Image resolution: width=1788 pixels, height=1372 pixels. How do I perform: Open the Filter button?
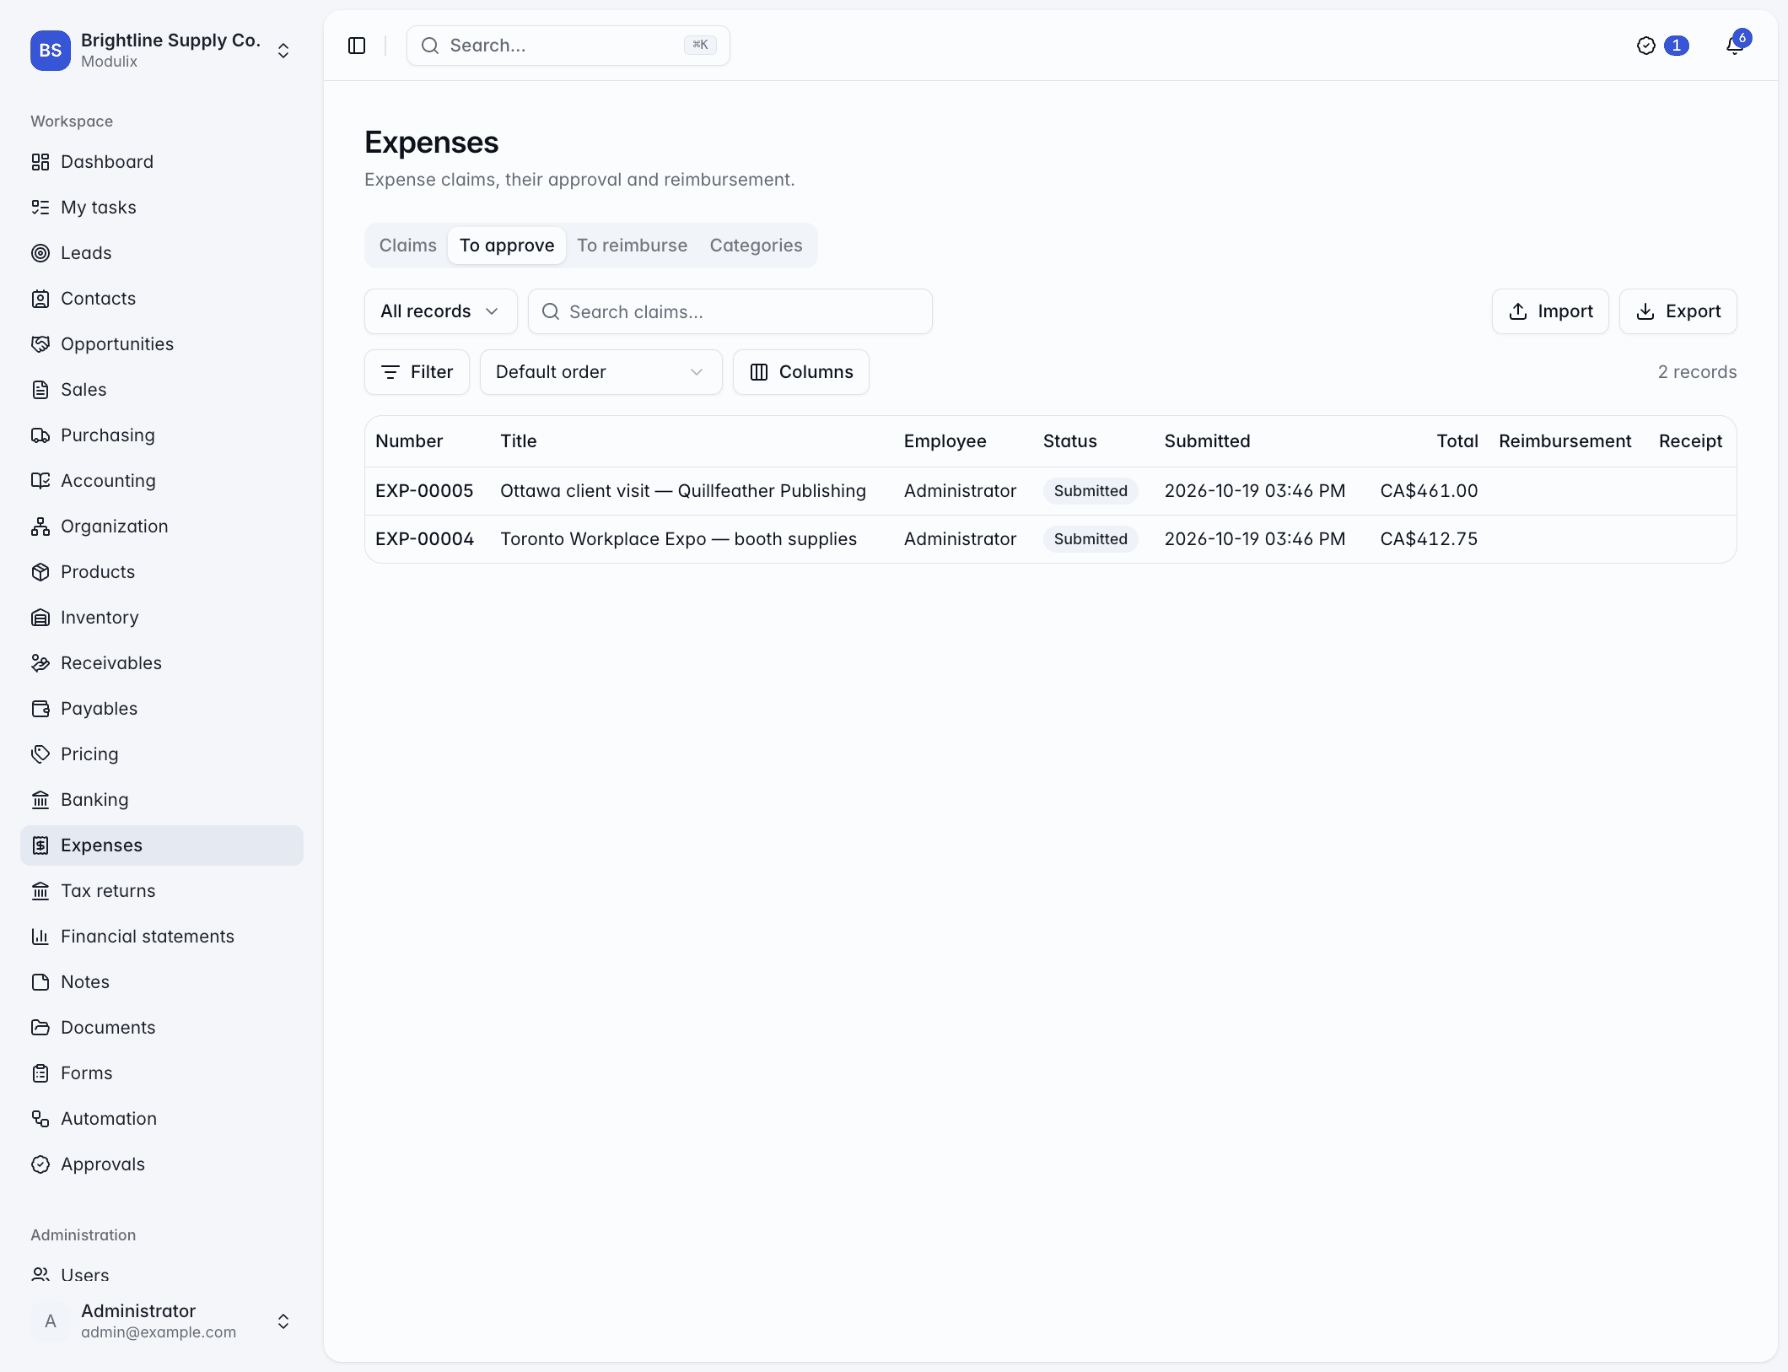[417, 372]
